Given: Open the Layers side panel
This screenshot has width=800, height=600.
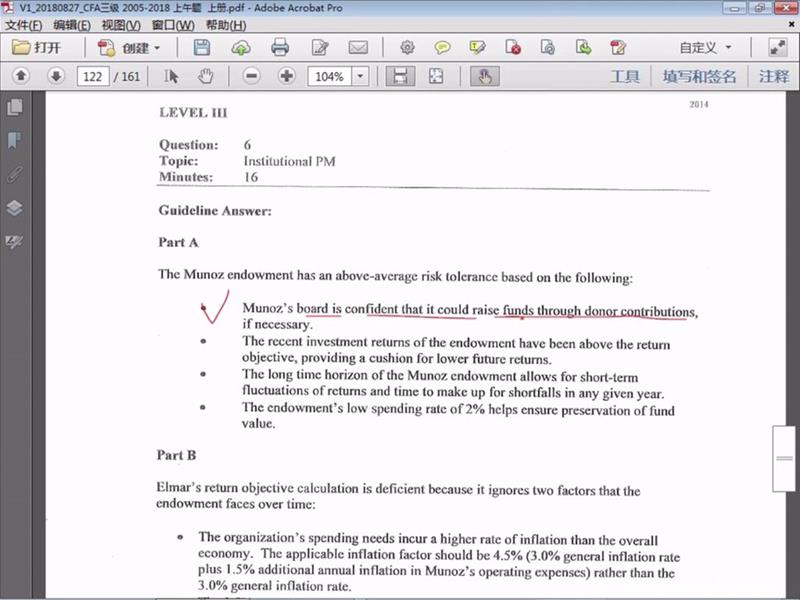Looking at the screenshot, I should click(x=14, y=208).
